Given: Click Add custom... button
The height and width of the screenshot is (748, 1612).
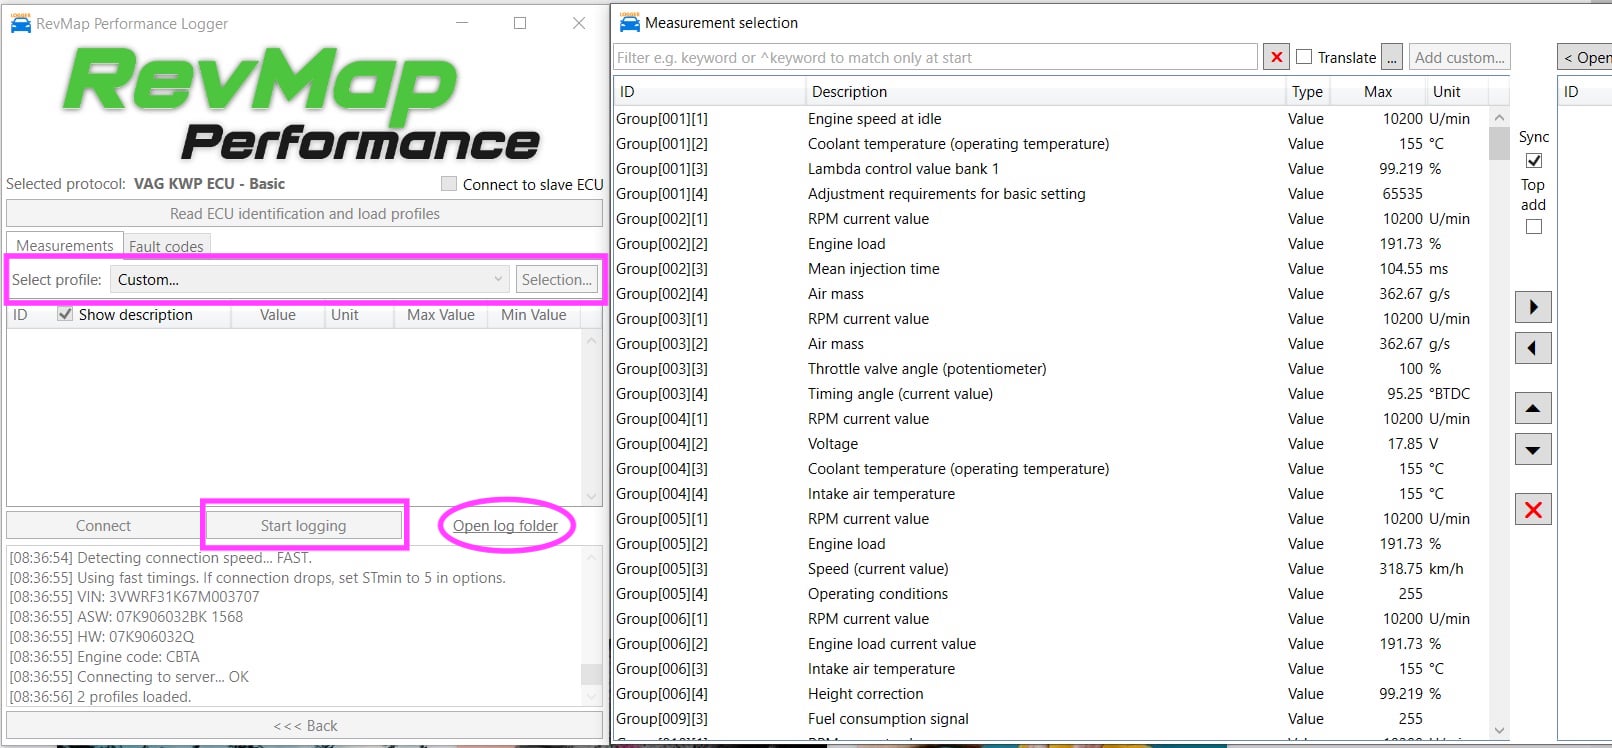Looking at the screenshot, I should pyautogui.click(x=1459, y=57).
